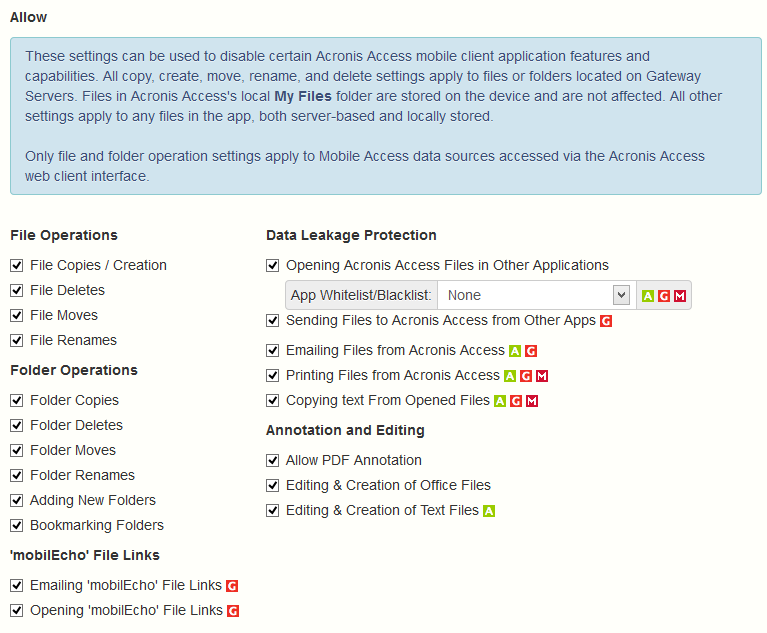Viewport: 767px width, 633px height.
Task: Click G badge after Opening 'mobilEcho' File Links
Action: click(x=233, y=611)
